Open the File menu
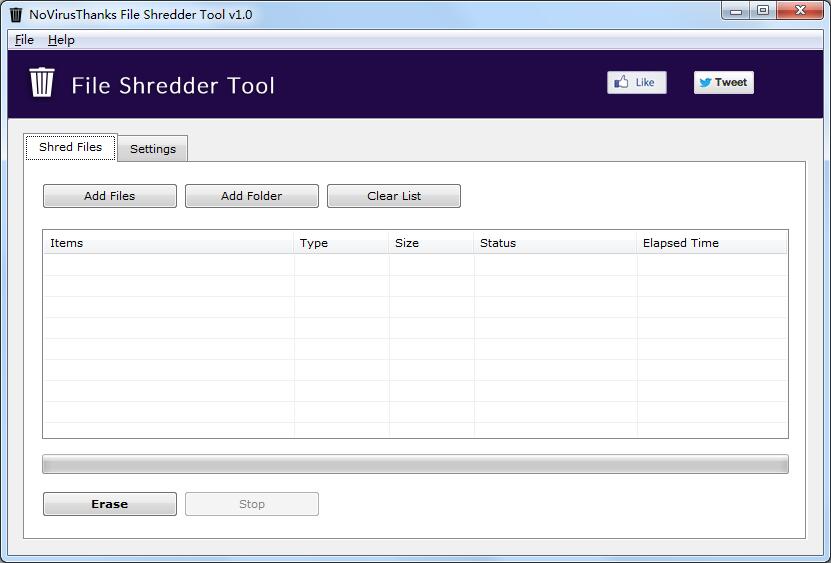 [24, 40]
